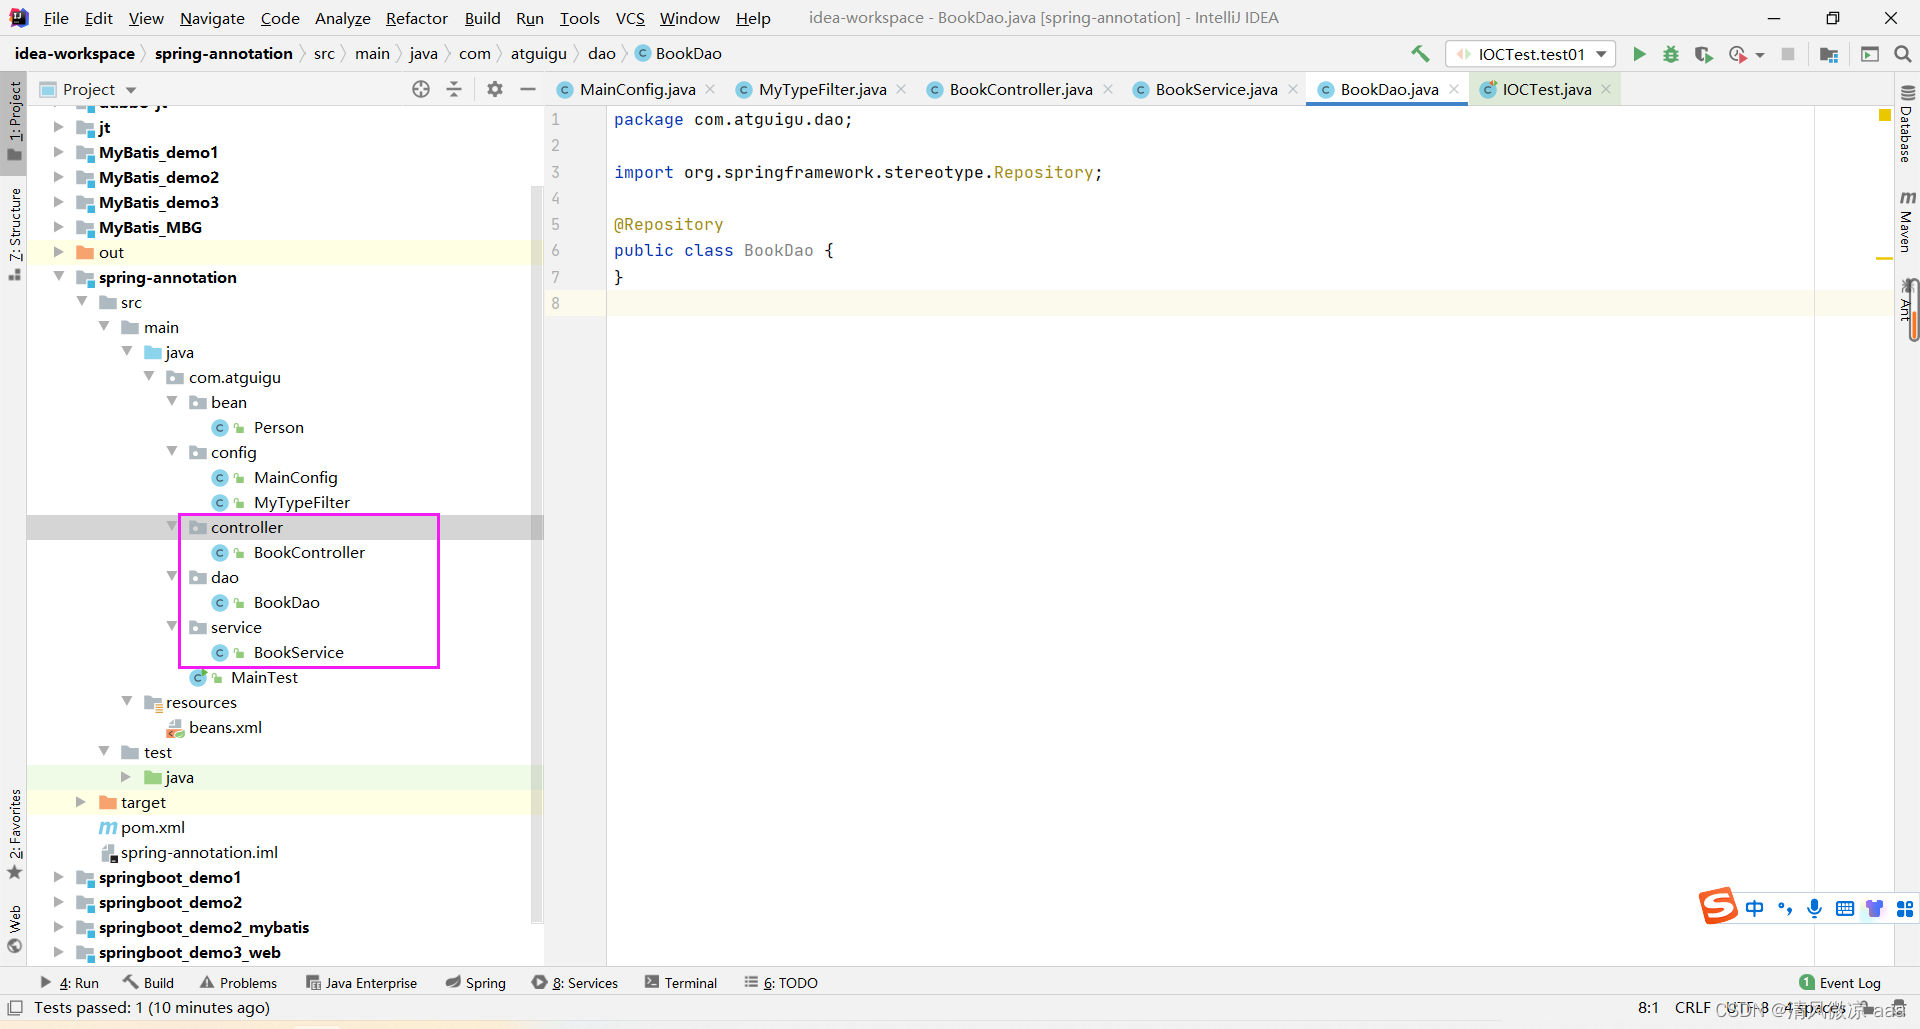Select BookController in project tree
Viewport: 1920px width, 1029px height.
coord(309,552)
